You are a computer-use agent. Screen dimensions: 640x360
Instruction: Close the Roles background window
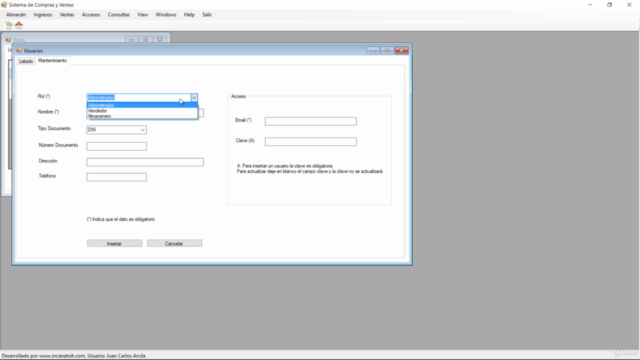pos(160,40)
